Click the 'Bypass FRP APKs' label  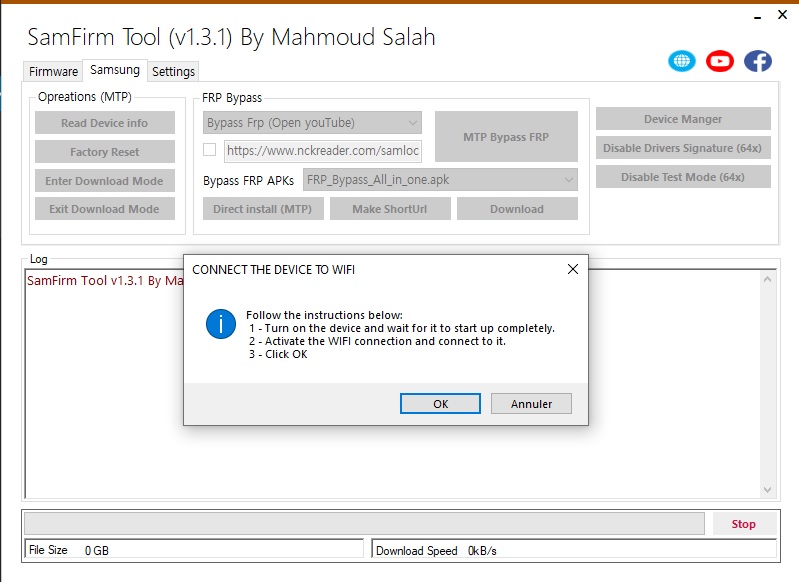[x=249, y=180]
